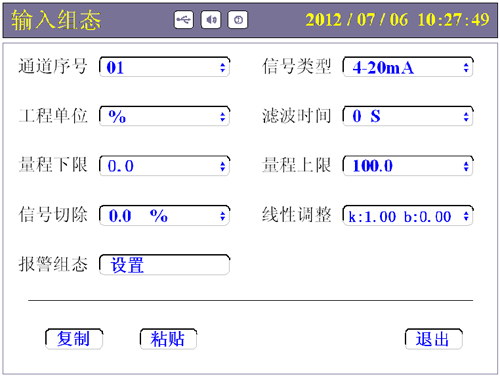
Task: Click the USB status icon
Action: point(184,20)
